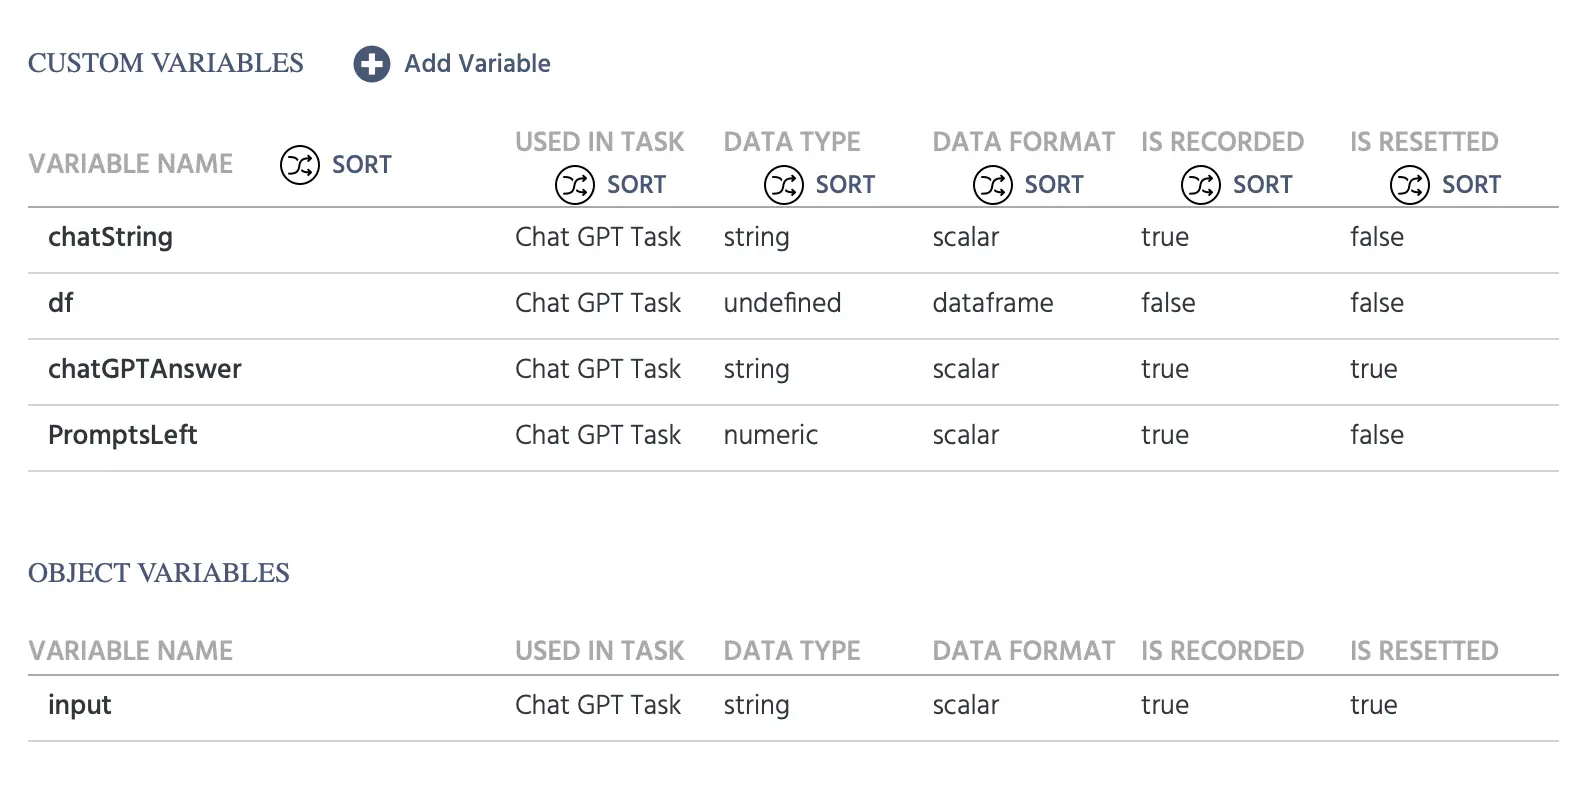This screenshot has width=1596, height=804.
Task: Click Is Recorded false for df
Action: pos(1168,303)
